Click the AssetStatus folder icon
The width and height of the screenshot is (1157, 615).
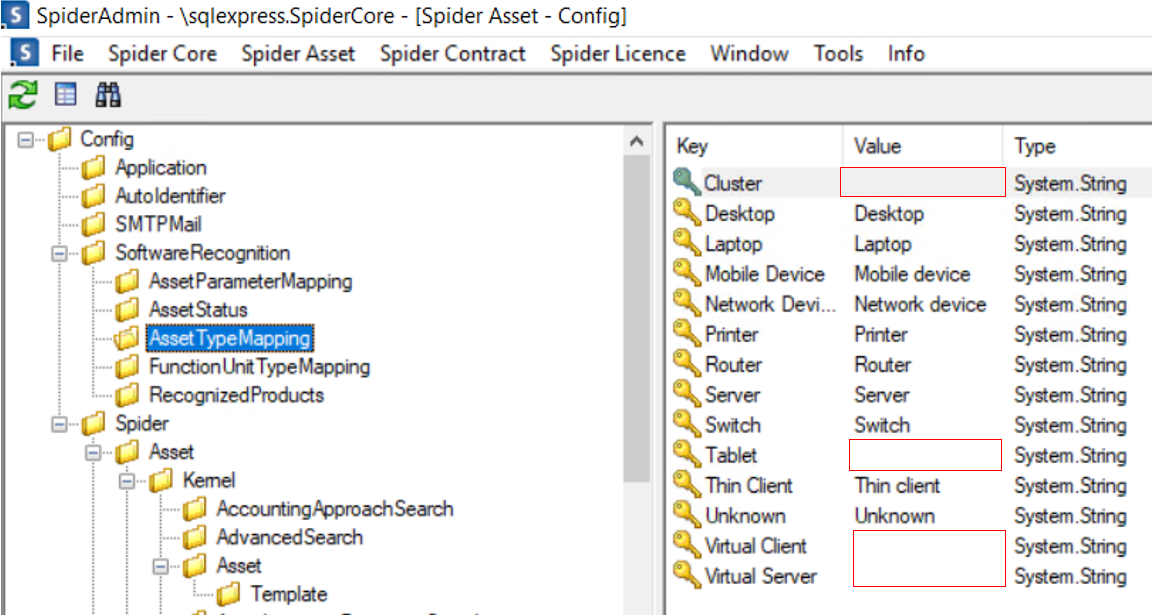click(x=127, y=310)
